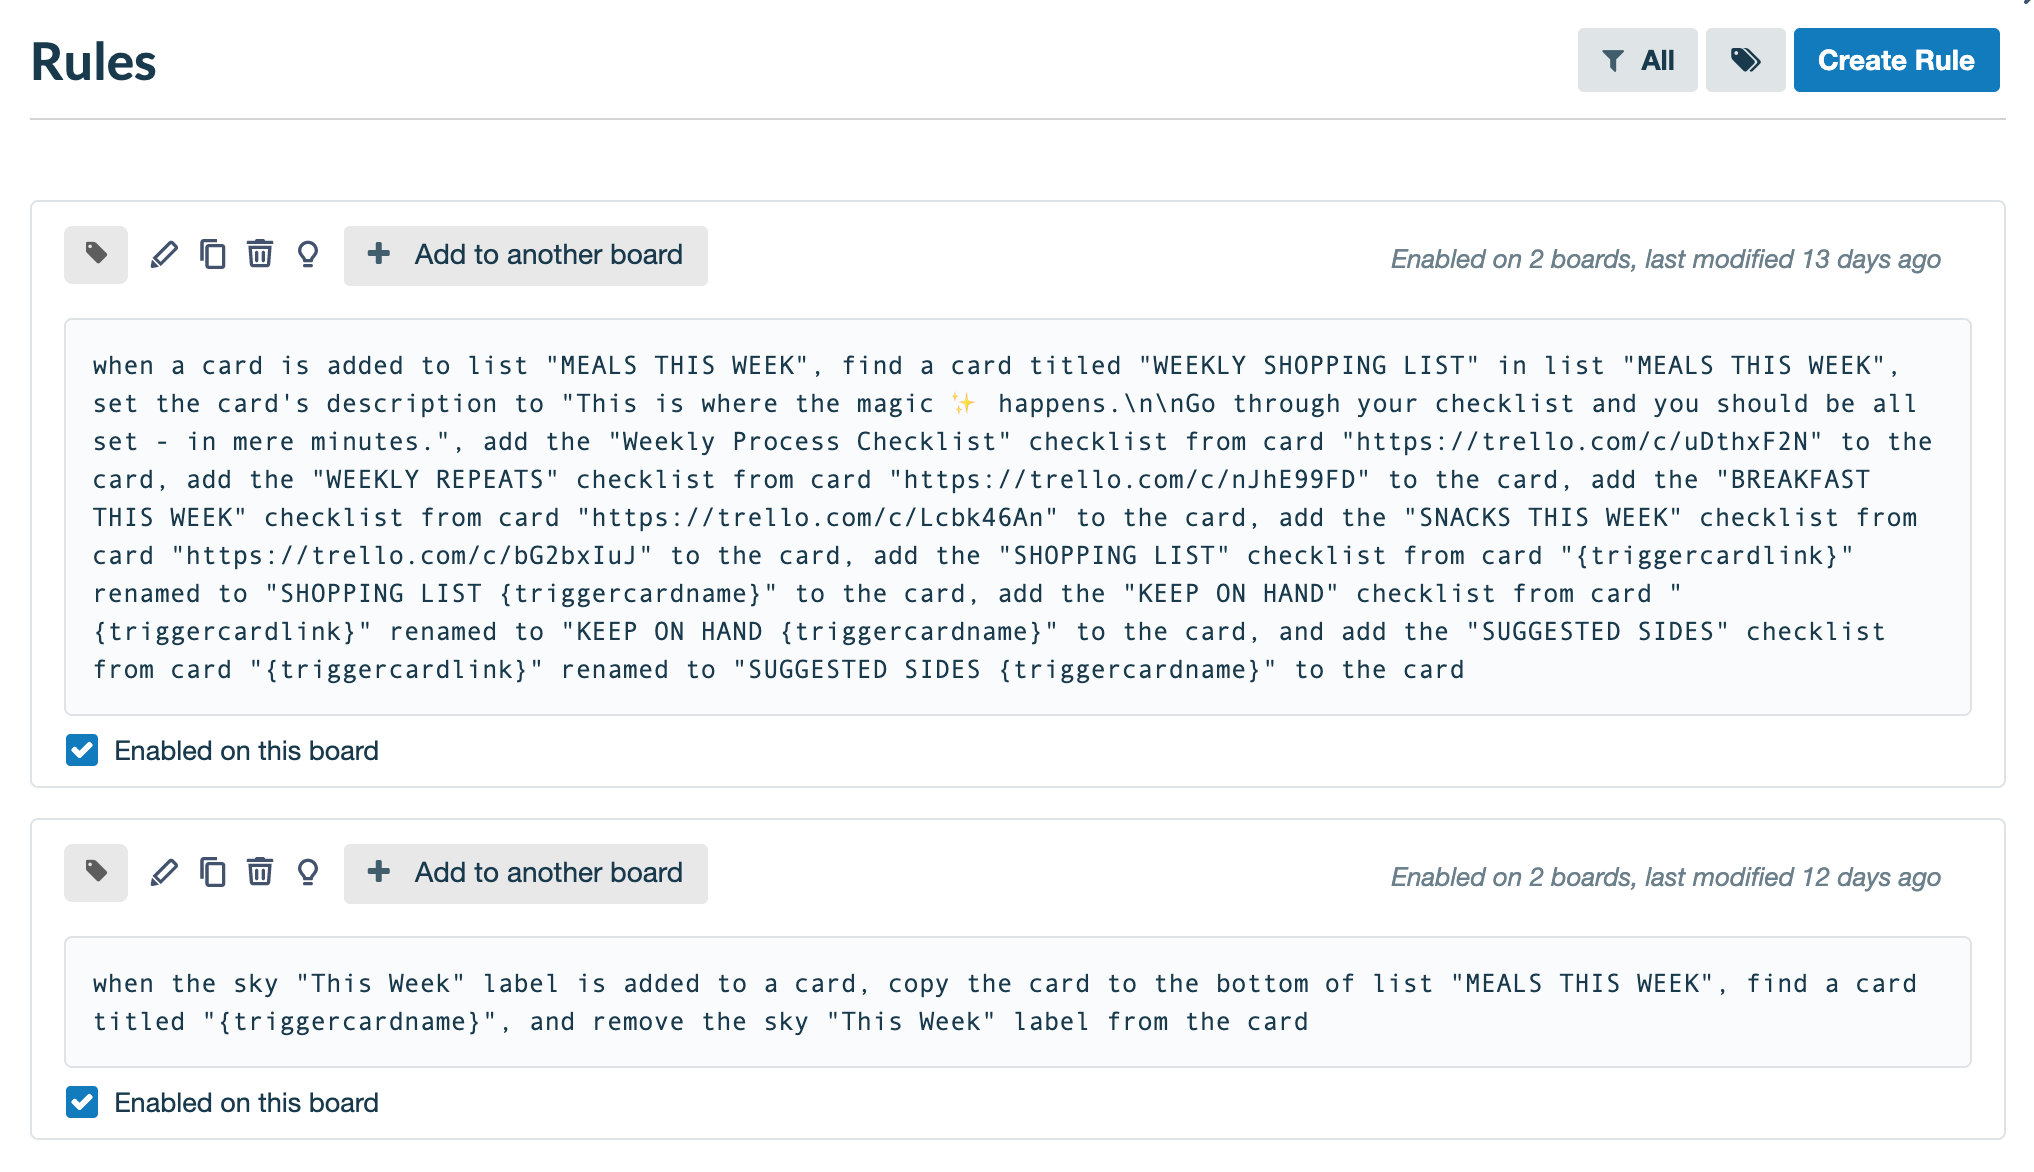Copy the first rule using the duplicate icon
2034x1172 pixels.
(212, 255)
